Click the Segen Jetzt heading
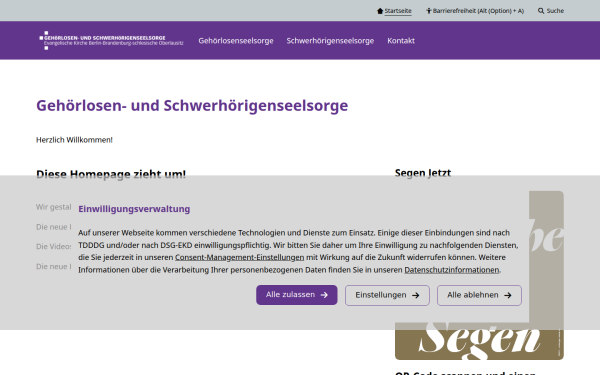Viewport: 600px width, 375px height. click(423, 173)
